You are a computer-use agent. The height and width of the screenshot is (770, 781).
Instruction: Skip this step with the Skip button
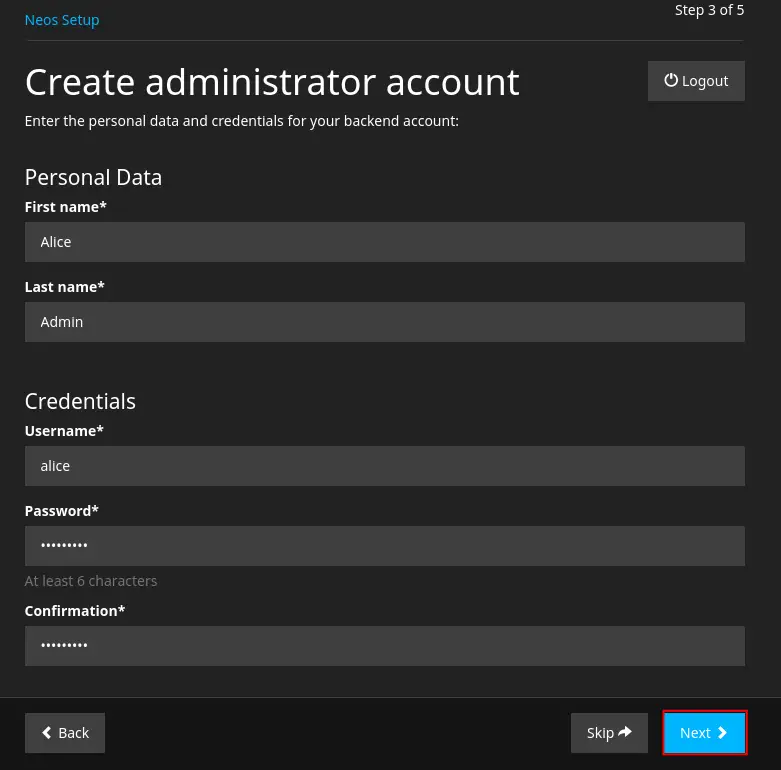609,733
